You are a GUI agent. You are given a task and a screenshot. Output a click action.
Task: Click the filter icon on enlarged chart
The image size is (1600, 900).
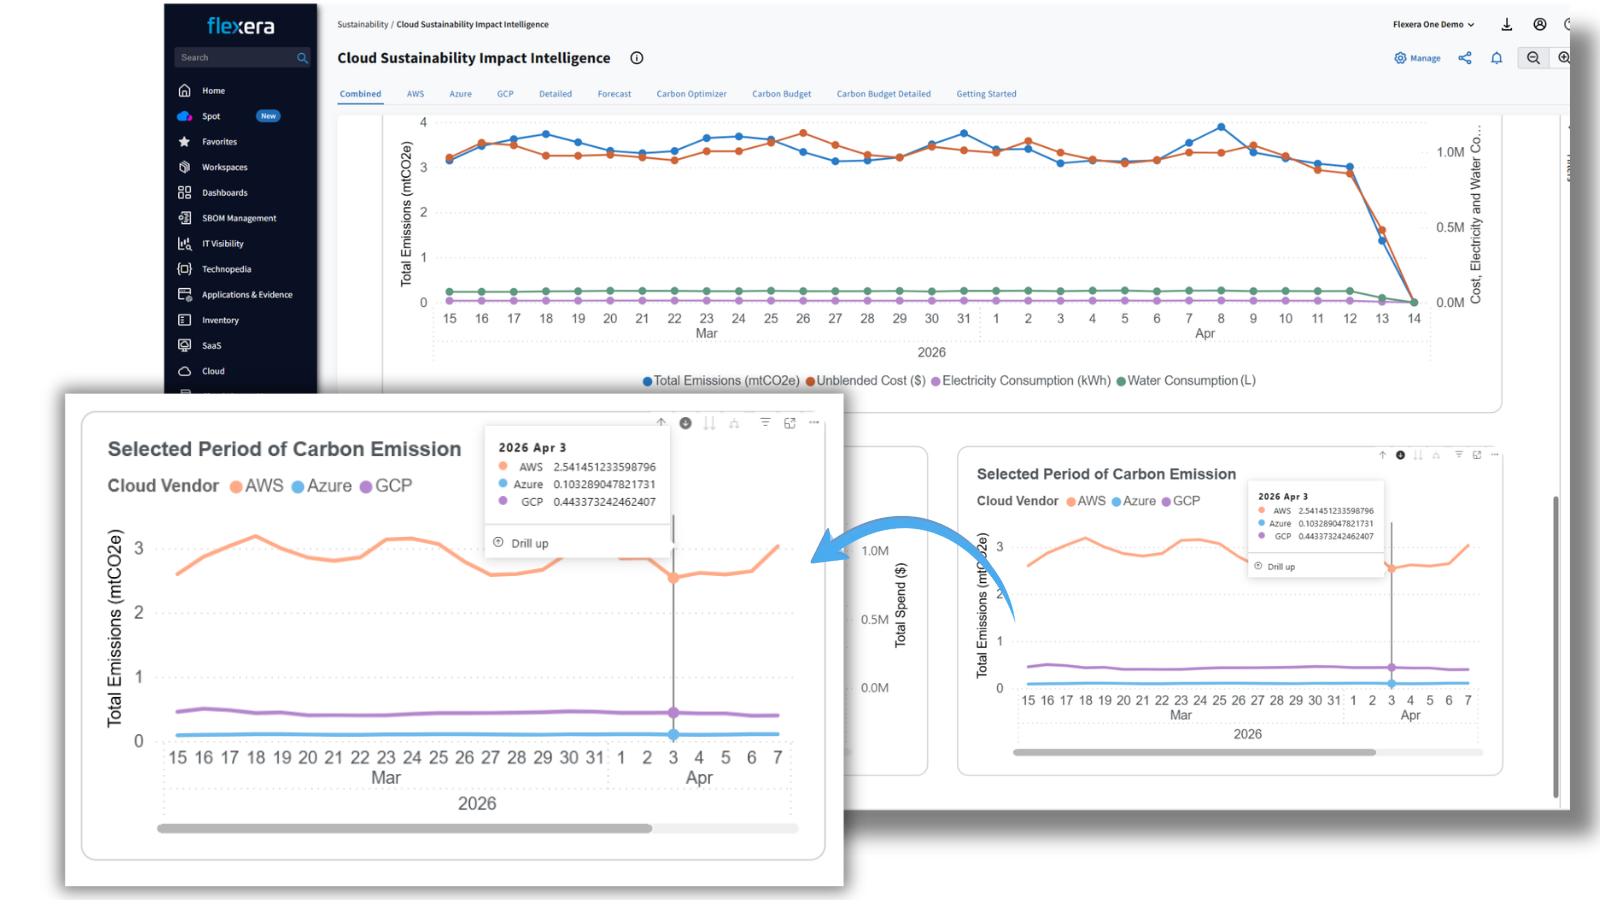pos(765,423)
